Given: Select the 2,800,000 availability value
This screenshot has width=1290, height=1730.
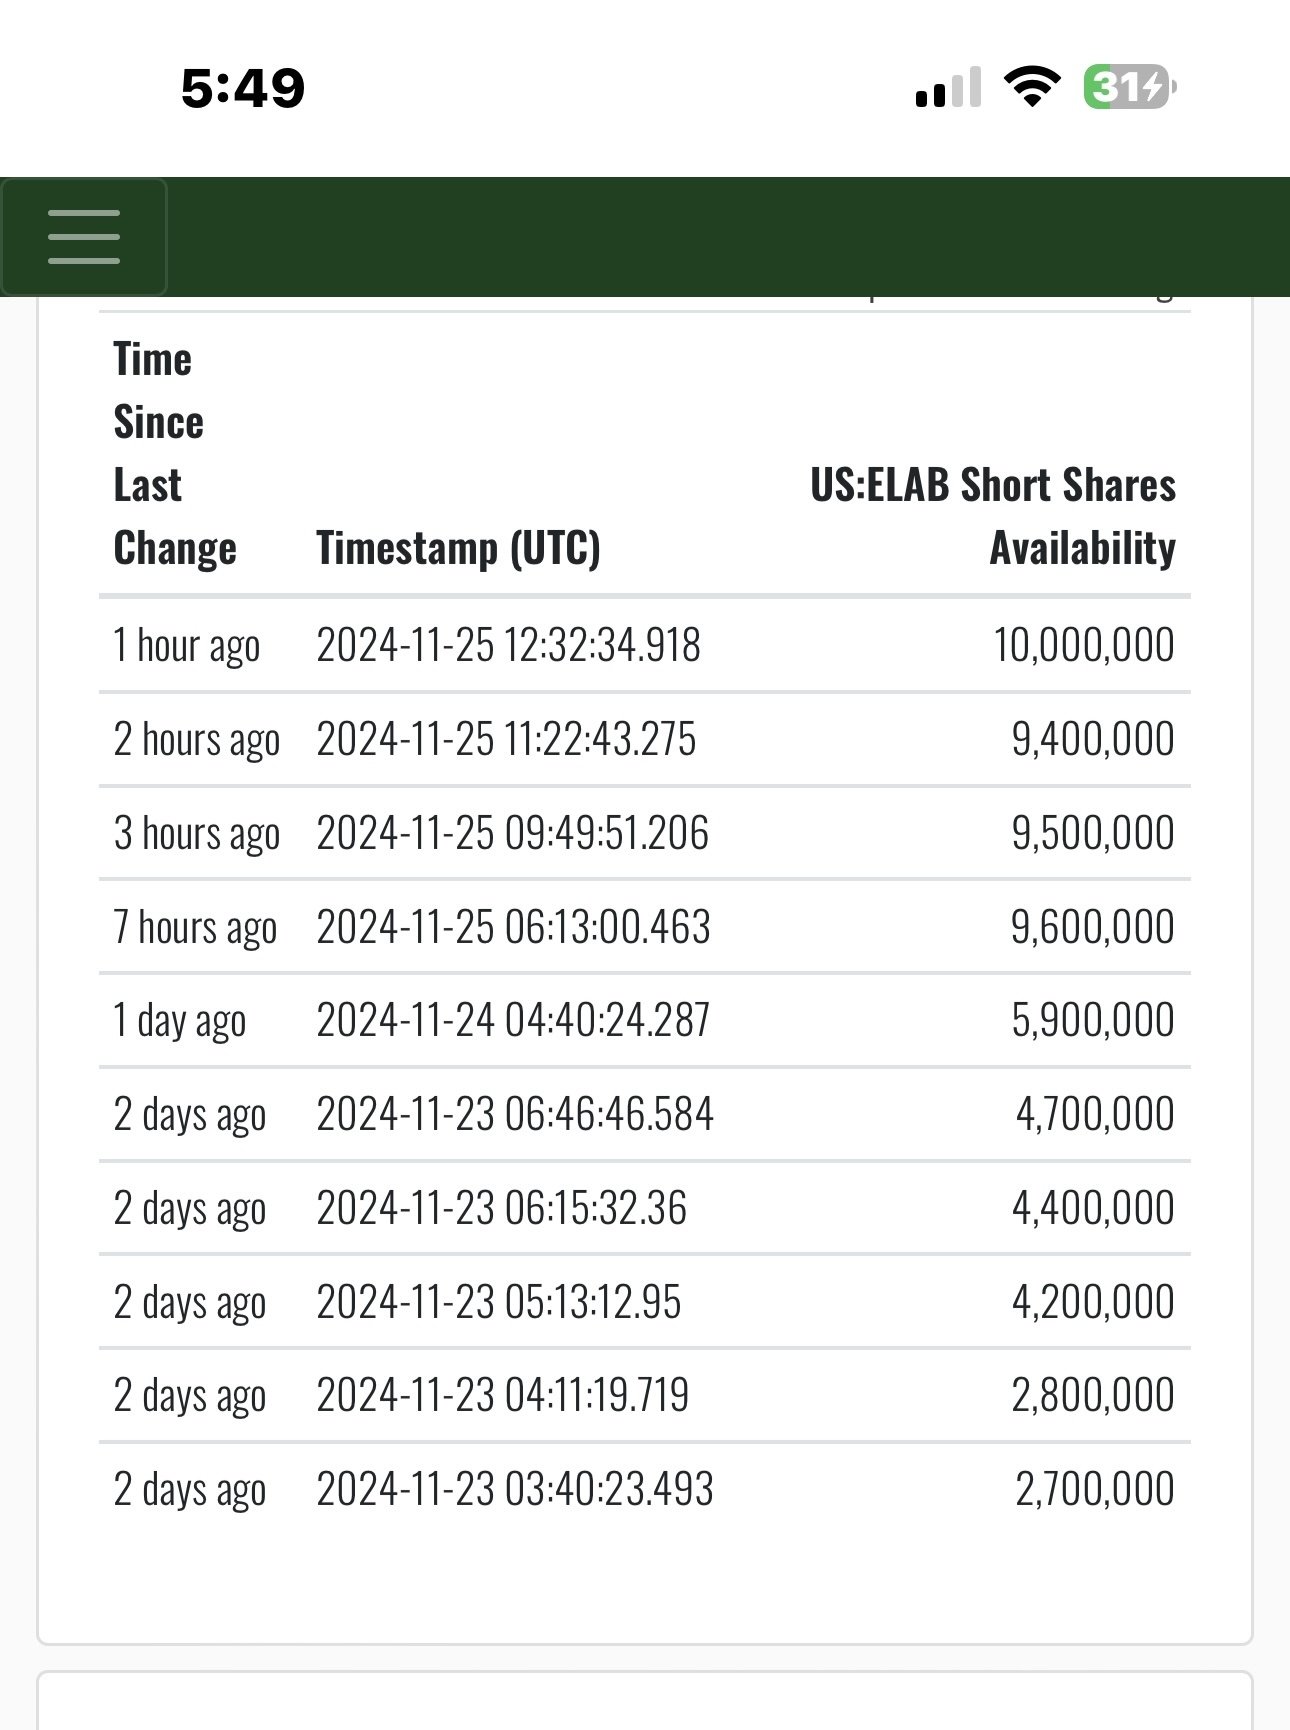Looking at the screenshot, I should 1093,1395.
